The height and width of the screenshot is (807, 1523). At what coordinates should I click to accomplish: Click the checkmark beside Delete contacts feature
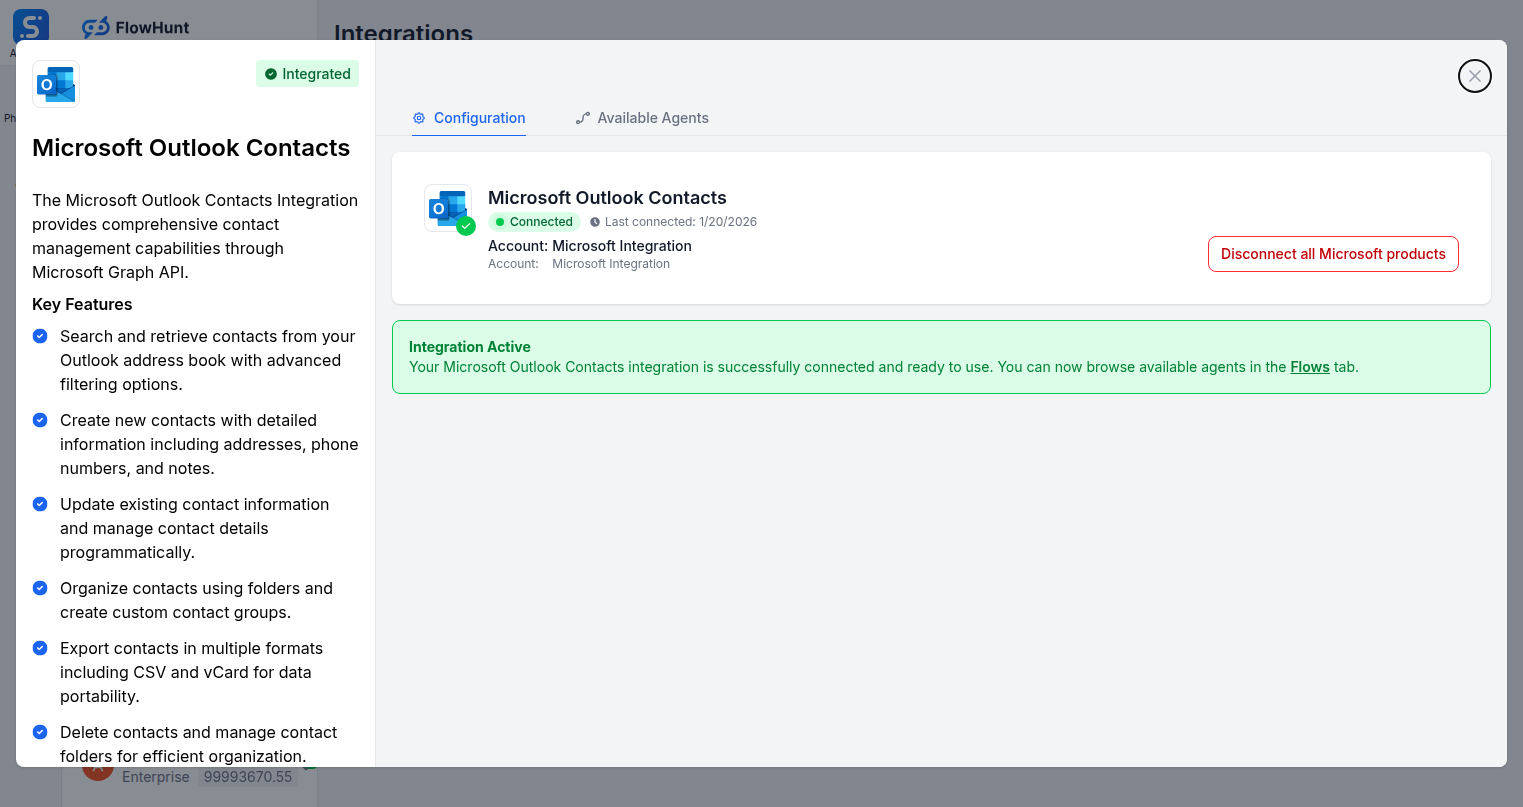(39, 732)
